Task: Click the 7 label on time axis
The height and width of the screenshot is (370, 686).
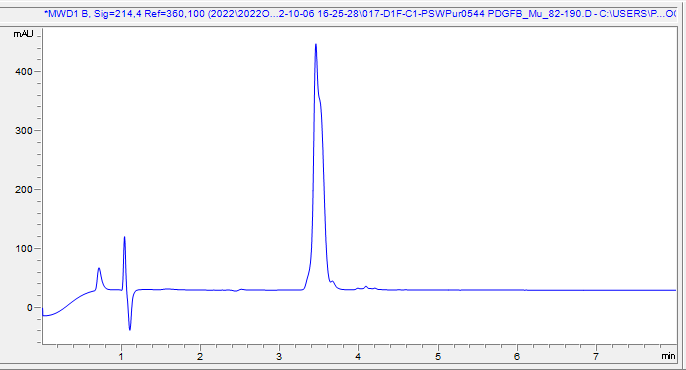Action: pos(596,356)
